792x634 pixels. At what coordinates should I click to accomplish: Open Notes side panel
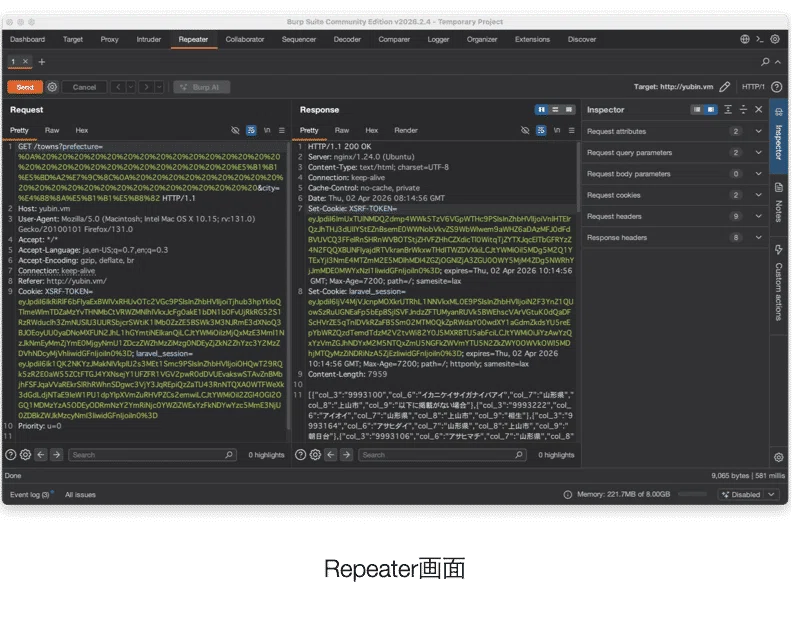click(x=778, y=203)
